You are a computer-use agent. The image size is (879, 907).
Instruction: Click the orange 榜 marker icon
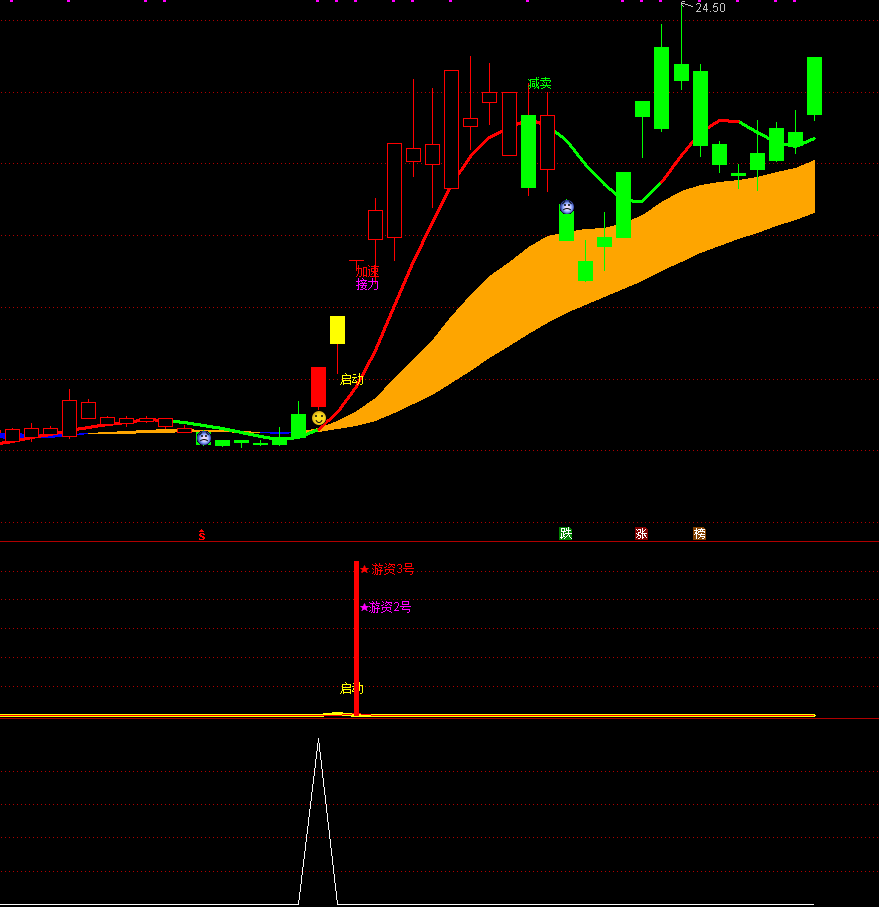point(700,534)
